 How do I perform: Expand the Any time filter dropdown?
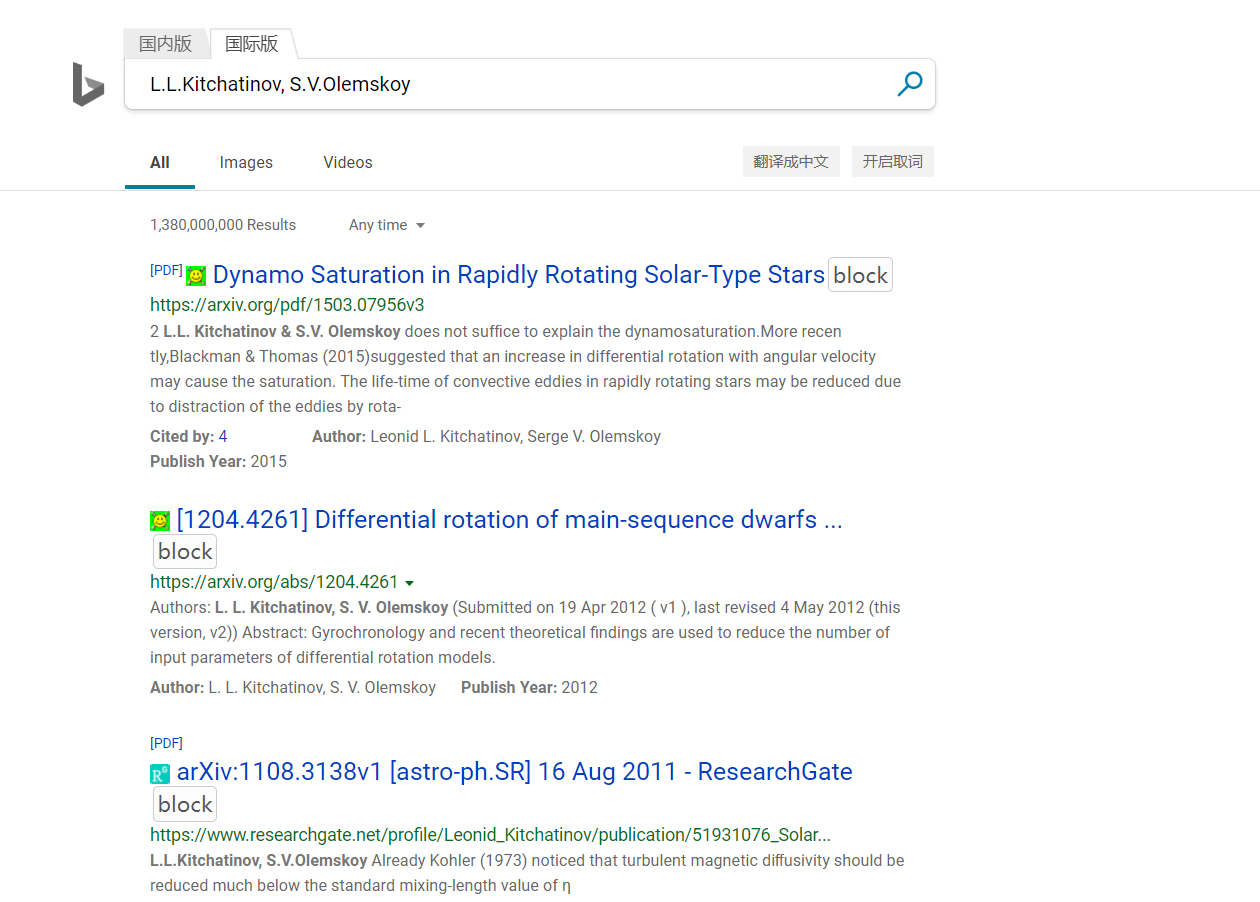click(387, 225)
